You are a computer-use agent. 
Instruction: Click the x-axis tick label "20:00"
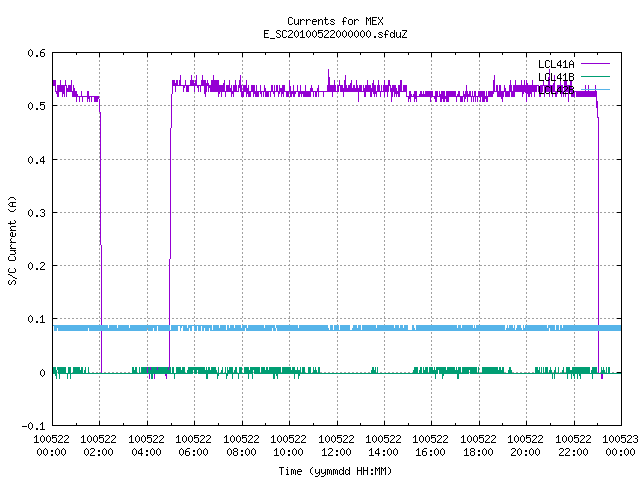[525, 452]
